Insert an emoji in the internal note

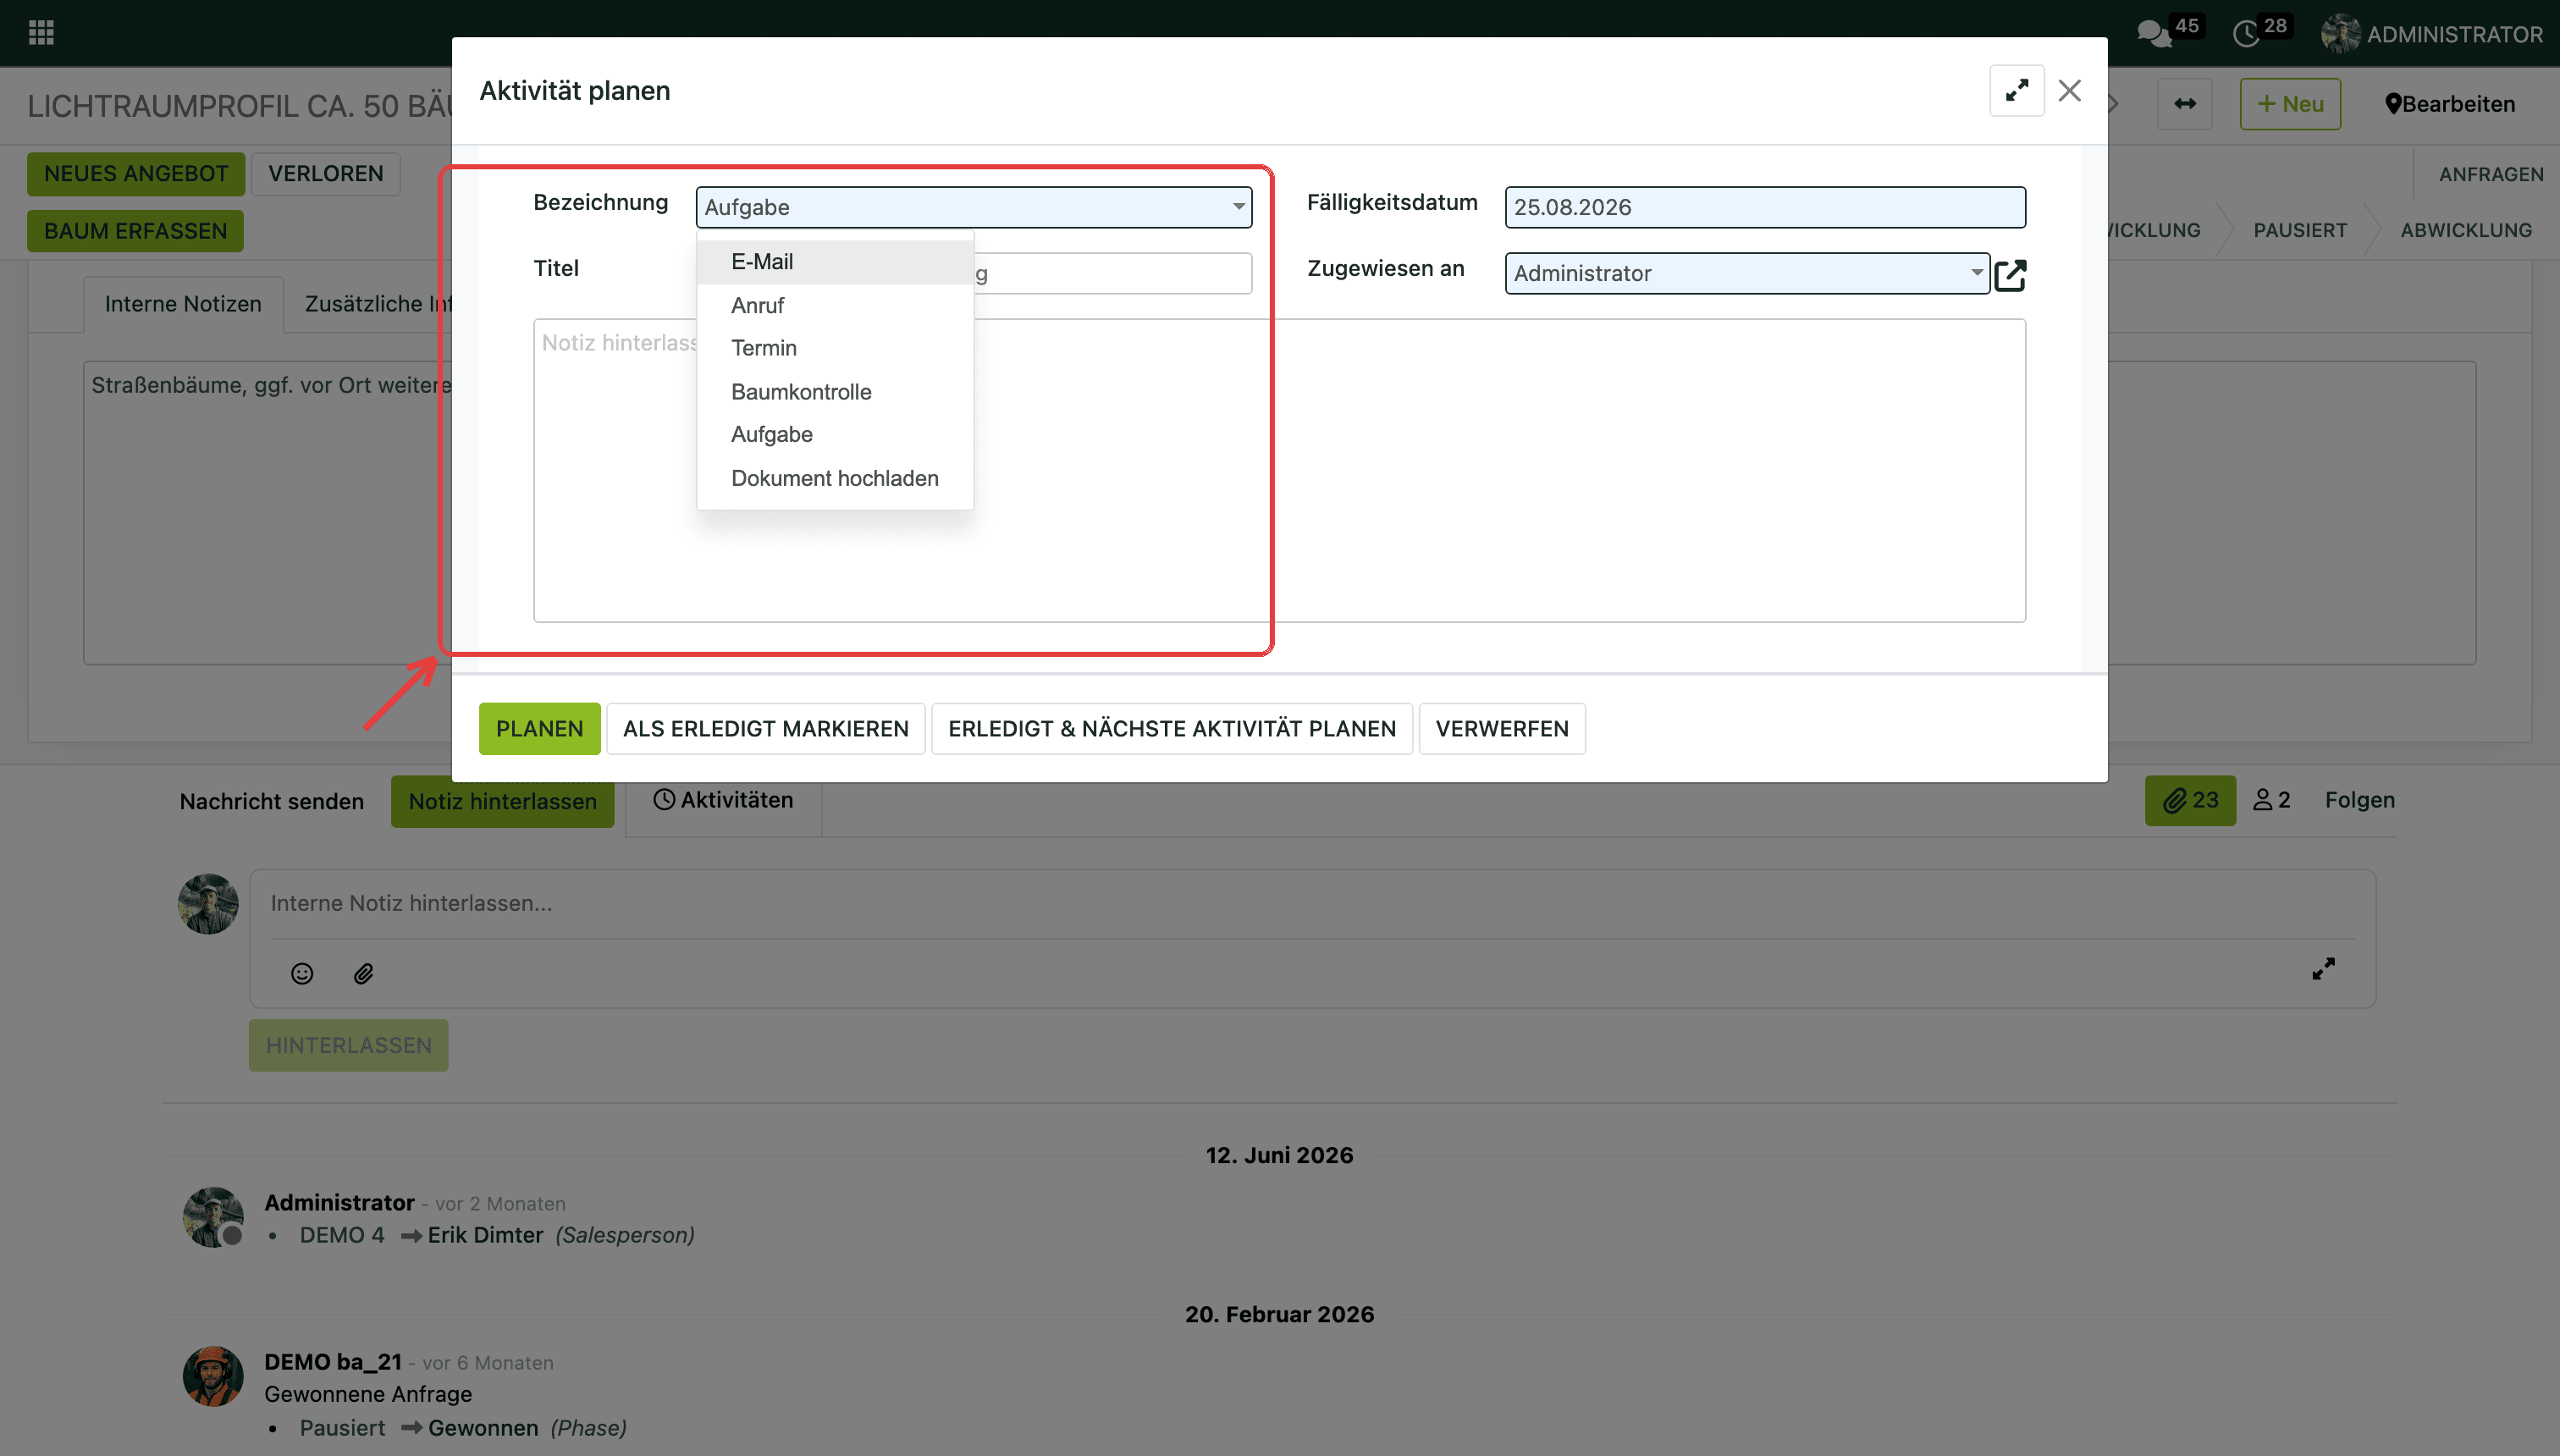[302, 973]
